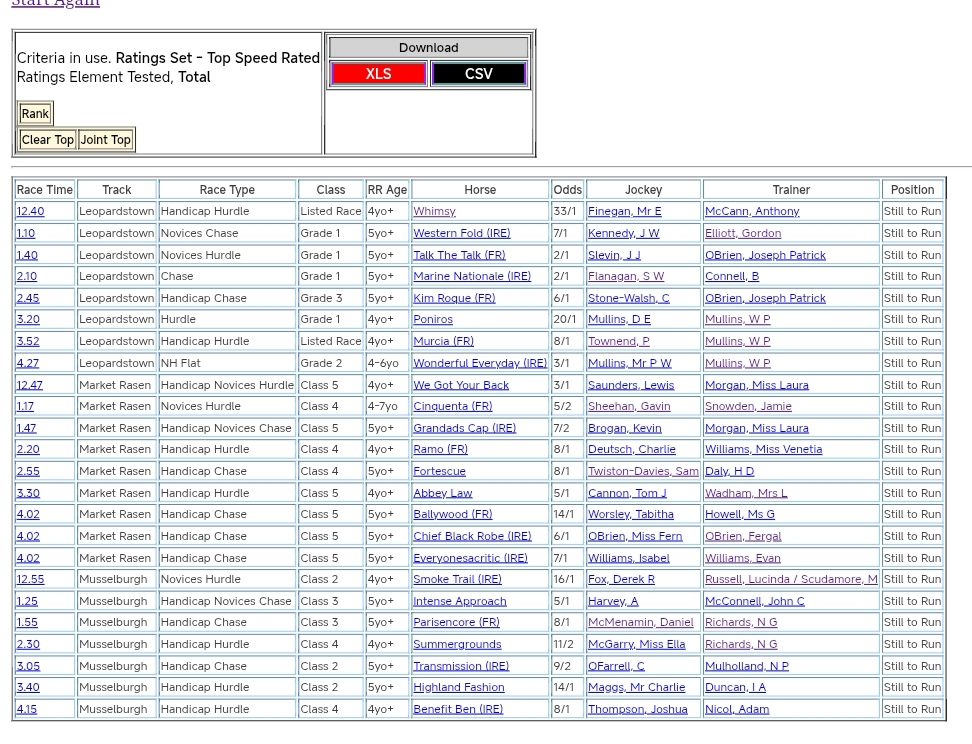The image size is (972, 744).
Task: Select the Joint Top button
Action: pos(105,140)
